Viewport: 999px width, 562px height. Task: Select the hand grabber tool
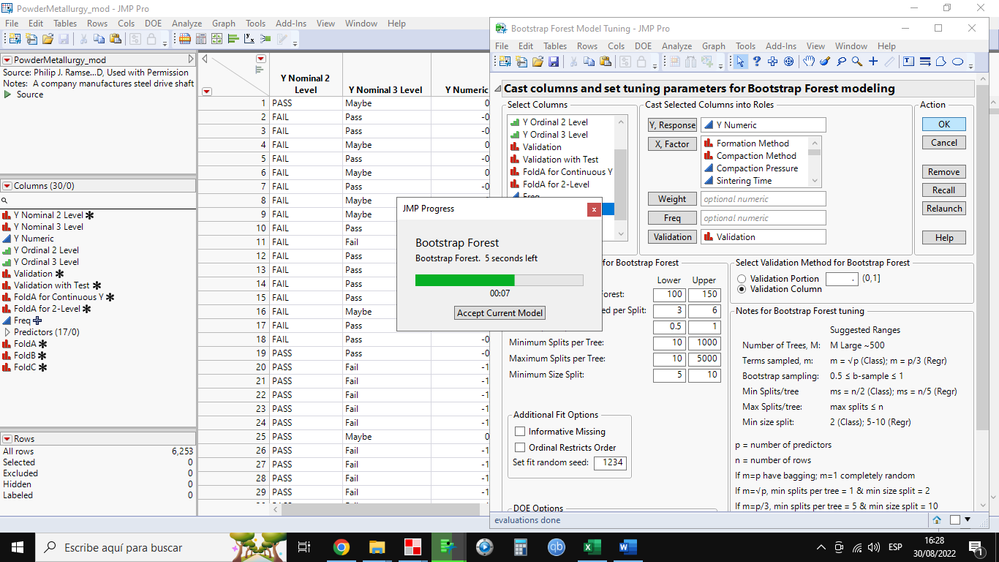[809, 62]
